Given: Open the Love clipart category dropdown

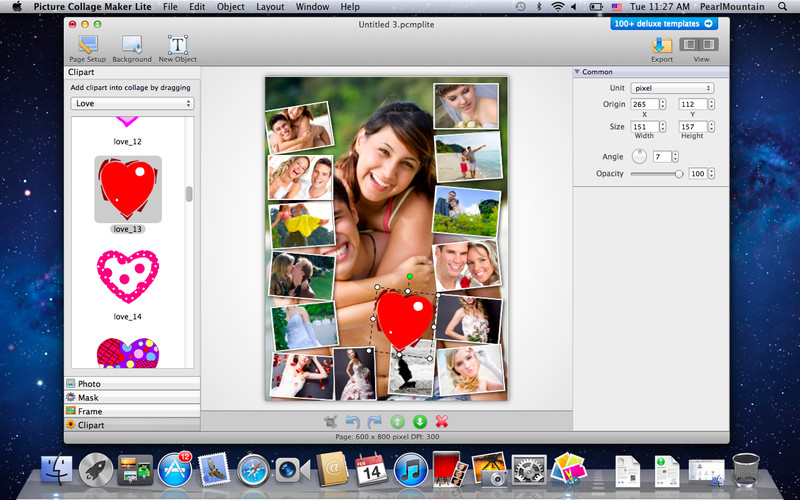Looking at the screenshot, I should click(x=132, y=104).
